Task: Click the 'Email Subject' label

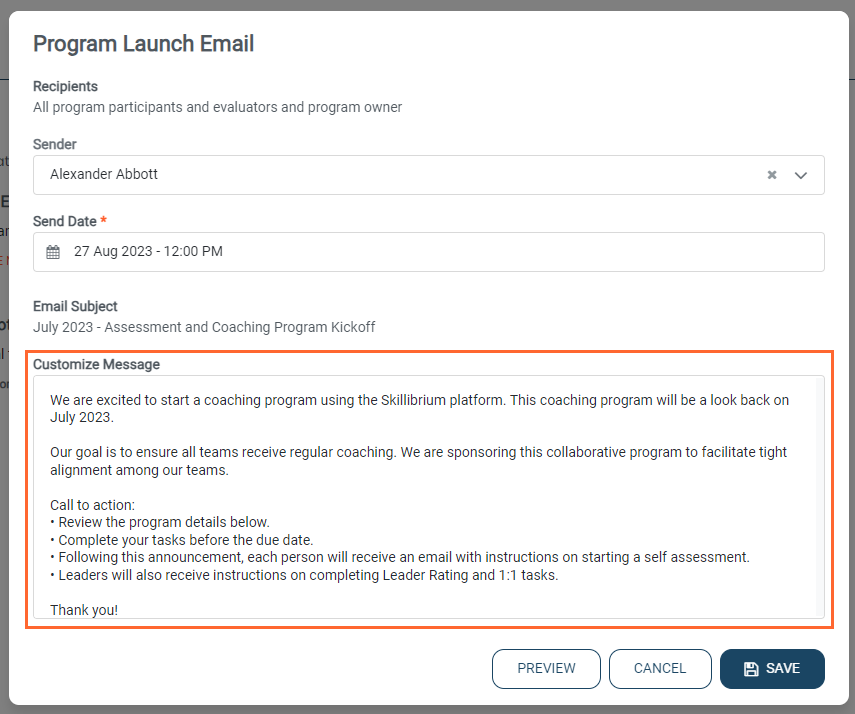Action: click(x=75, y=307)
